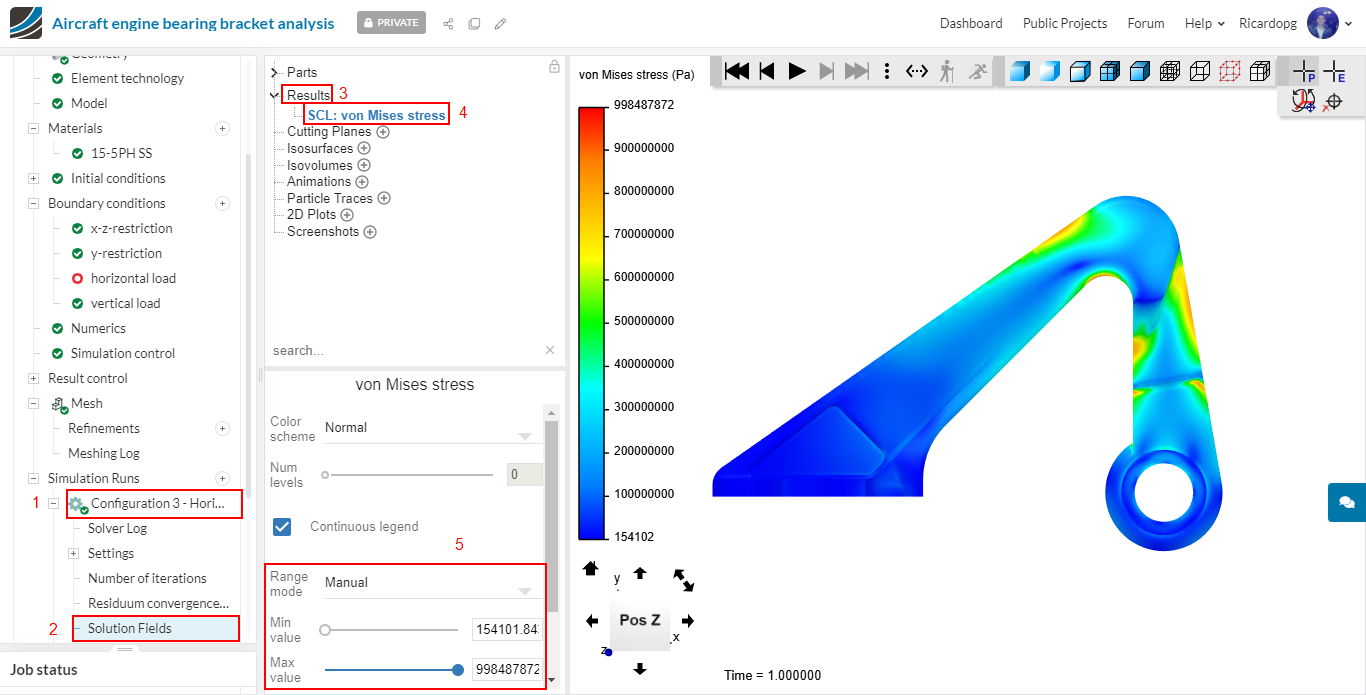Open animation options three-dot menu

point(887,71)
